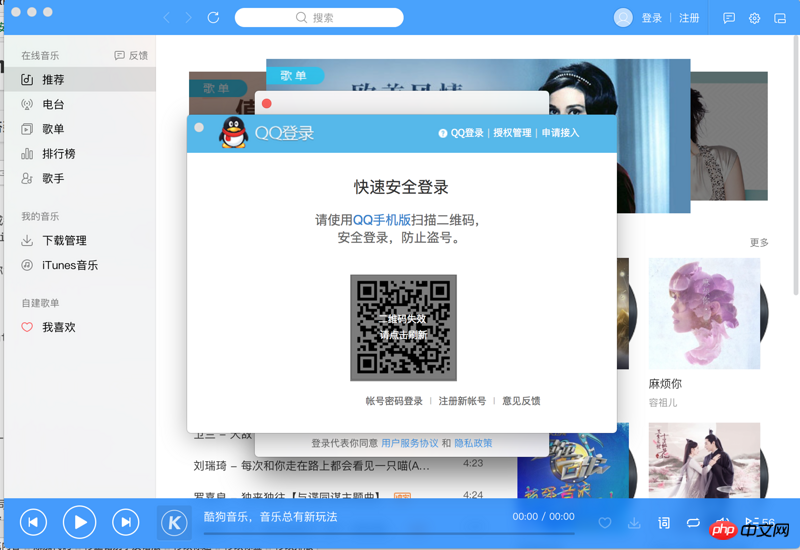
Task: Go forward with the right arrow
Action: coord(189,18)
